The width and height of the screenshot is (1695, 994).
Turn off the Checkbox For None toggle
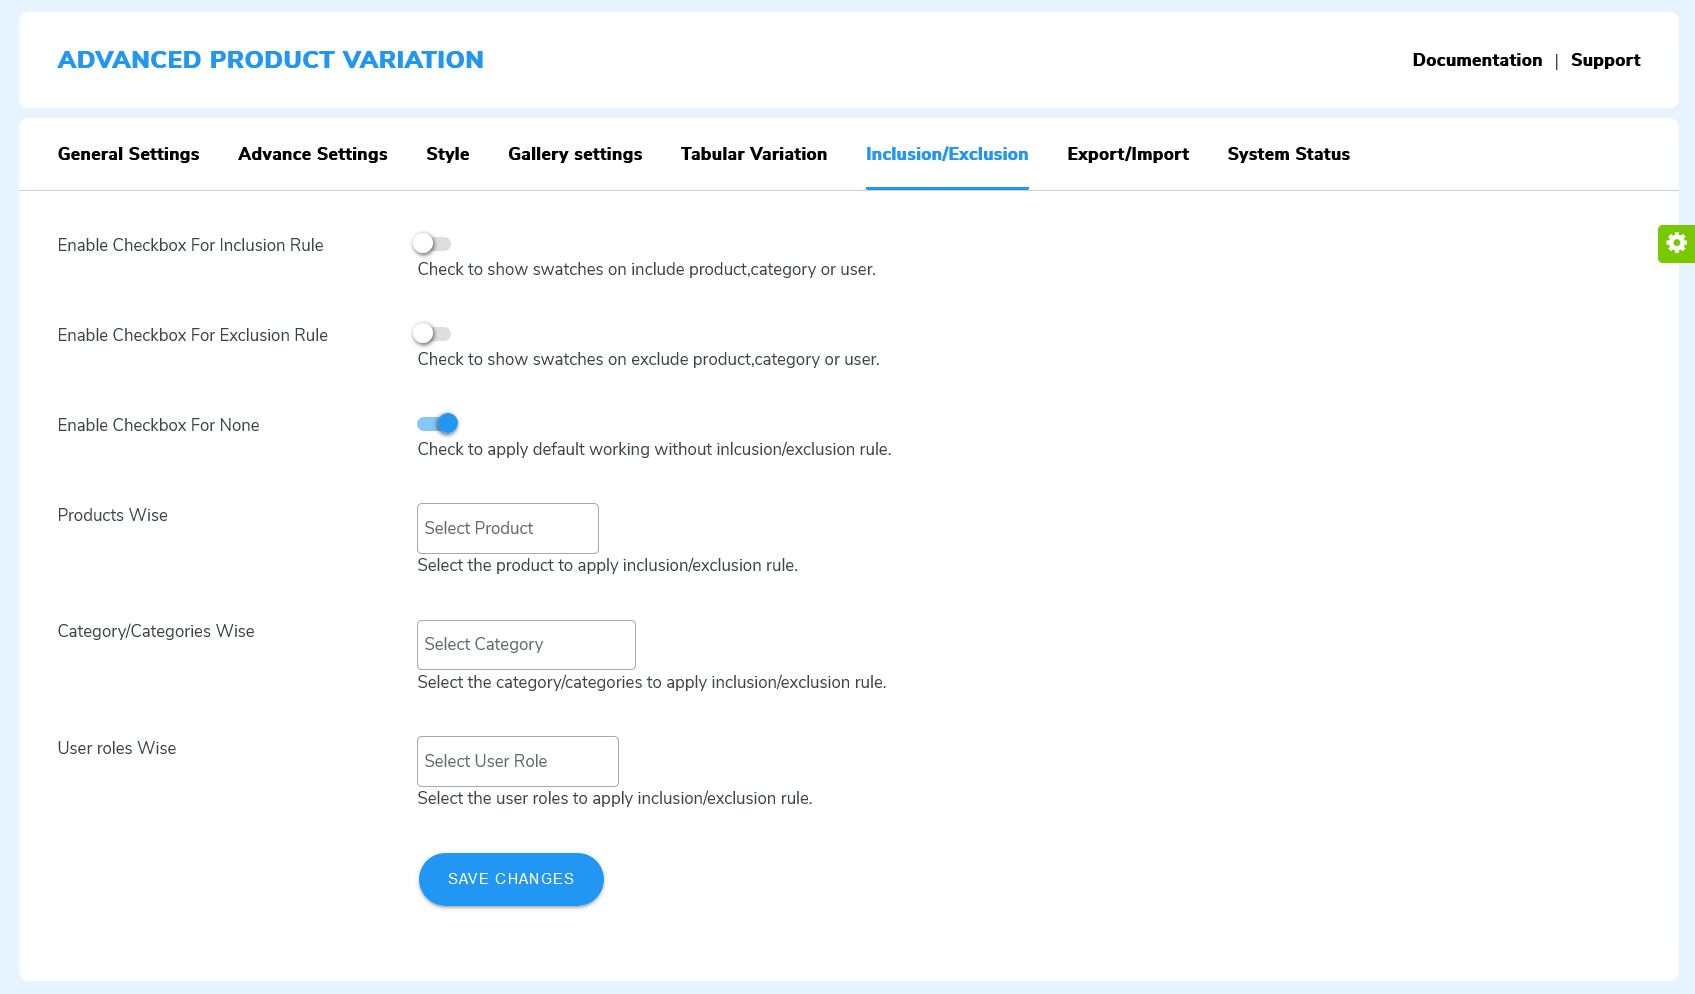(x=438, y=423)
